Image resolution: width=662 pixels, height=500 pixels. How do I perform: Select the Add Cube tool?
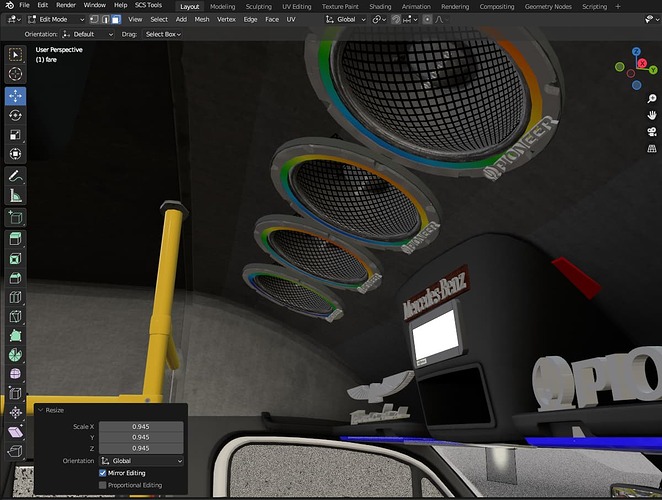pyautogui.click(x=16, y=217)
